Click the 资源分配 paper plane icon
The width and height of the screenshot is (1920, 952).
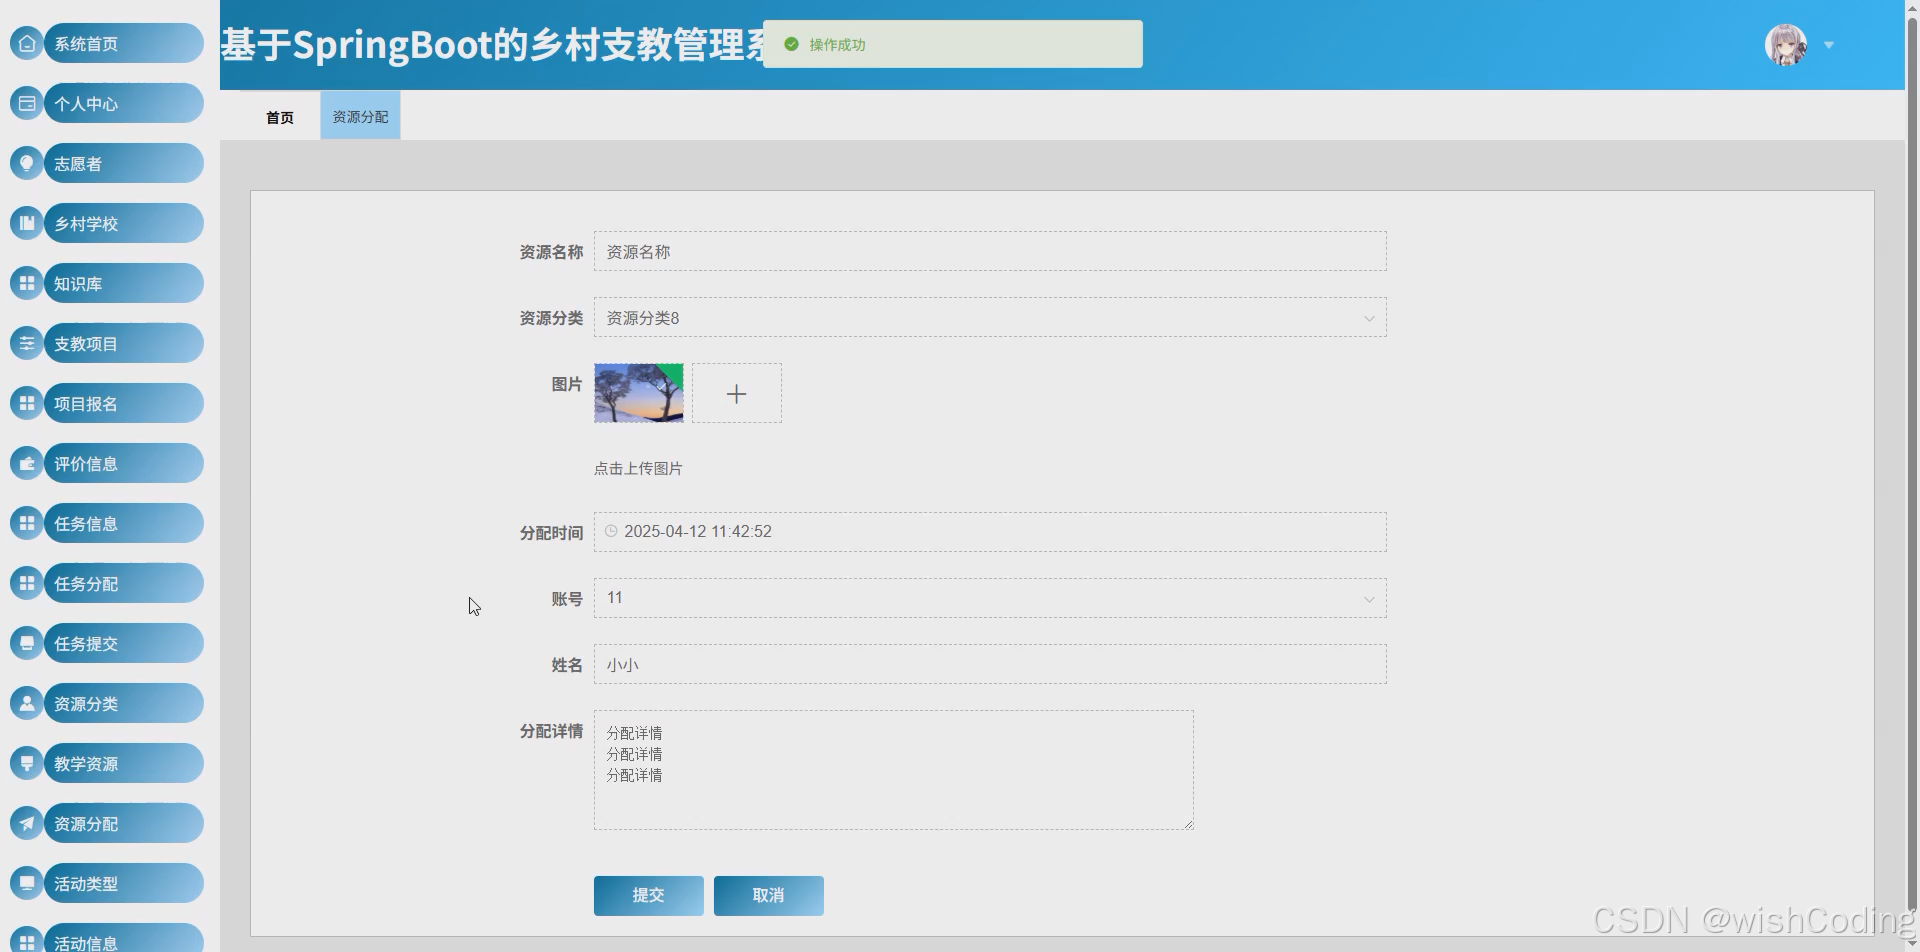click(x=26, y=822)
